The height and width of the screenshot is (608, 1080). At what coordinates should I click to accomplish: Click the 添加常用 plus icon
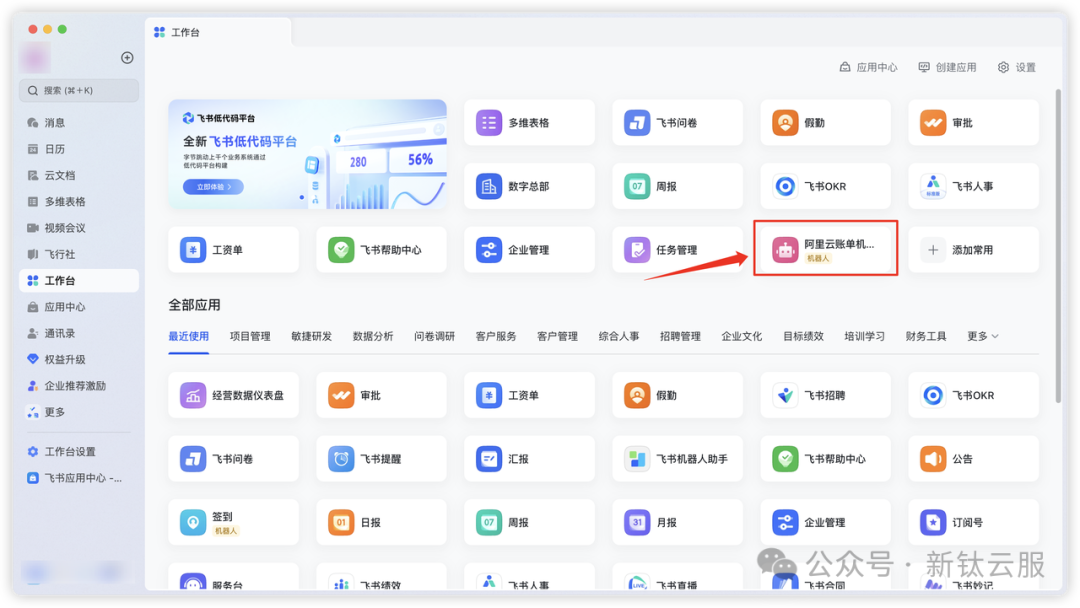(933, 250)
